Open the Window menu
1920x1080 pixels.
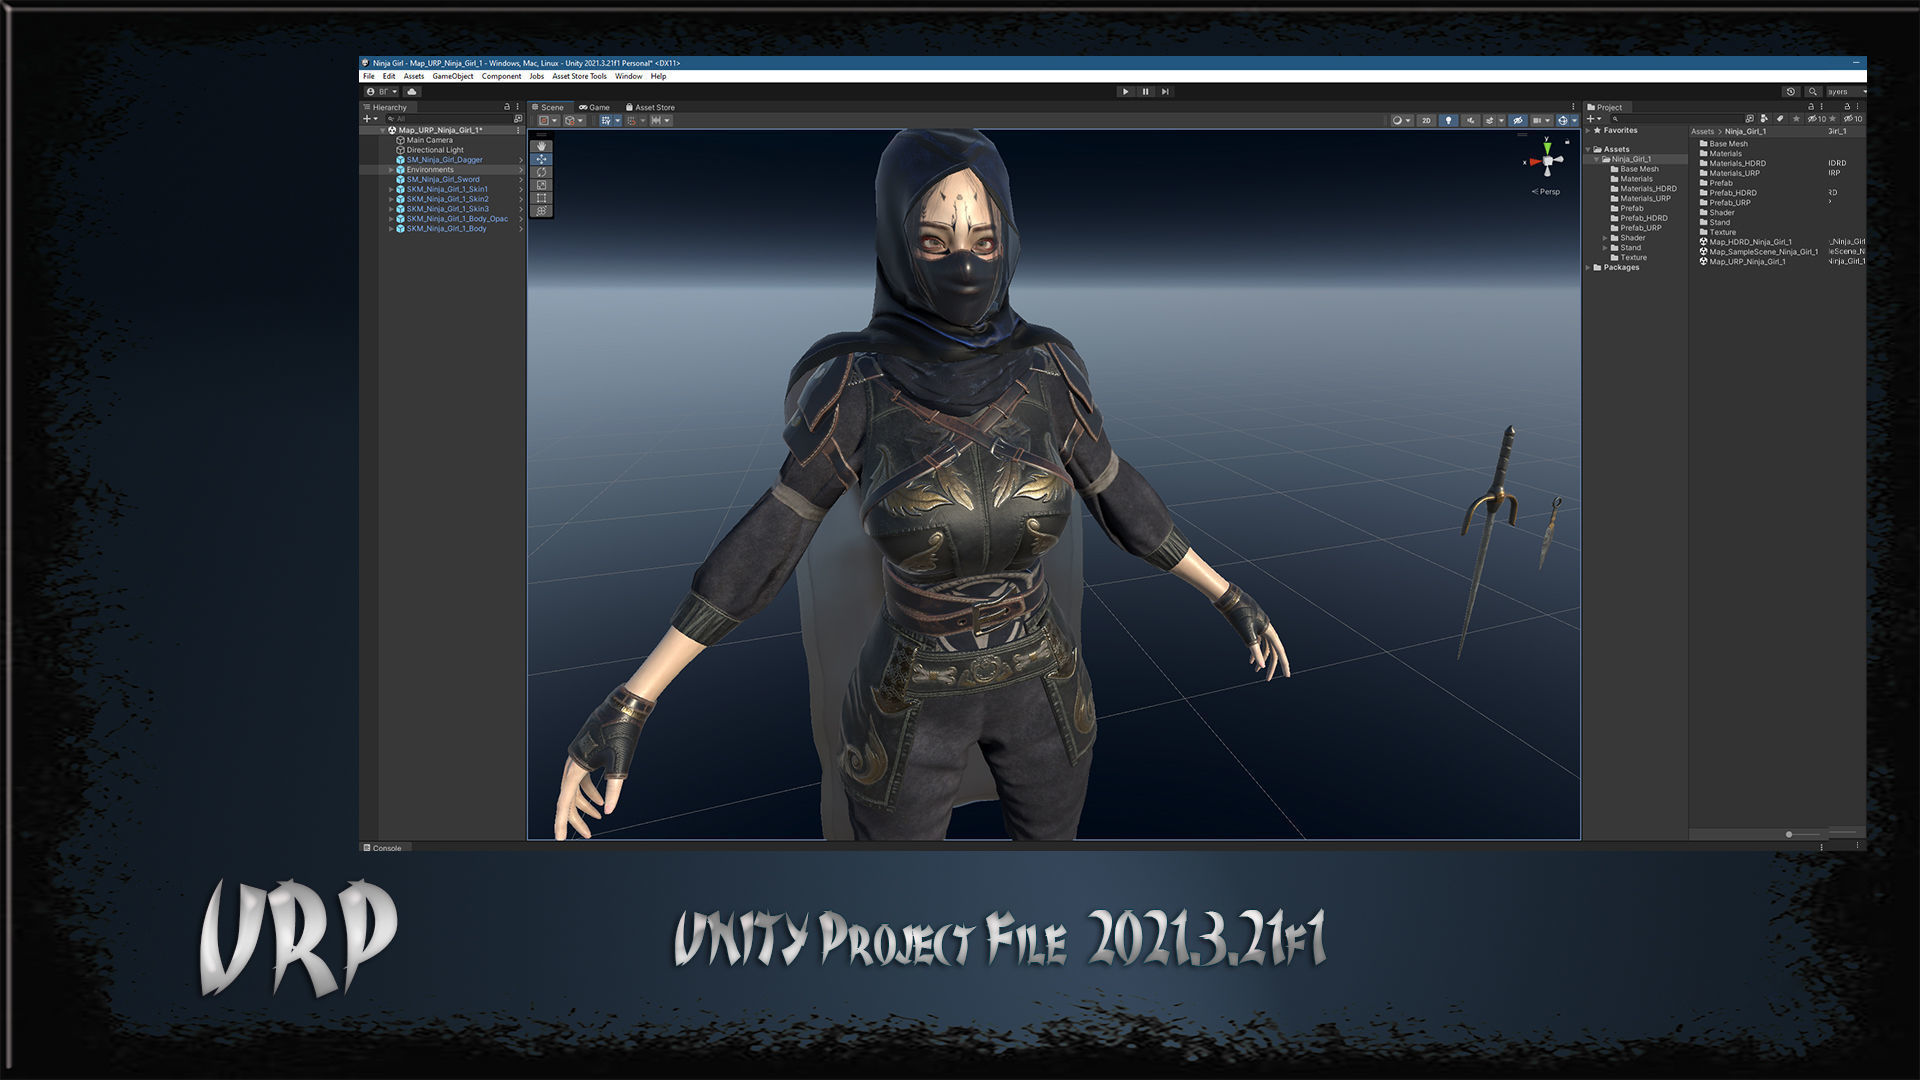coord(628,76)
